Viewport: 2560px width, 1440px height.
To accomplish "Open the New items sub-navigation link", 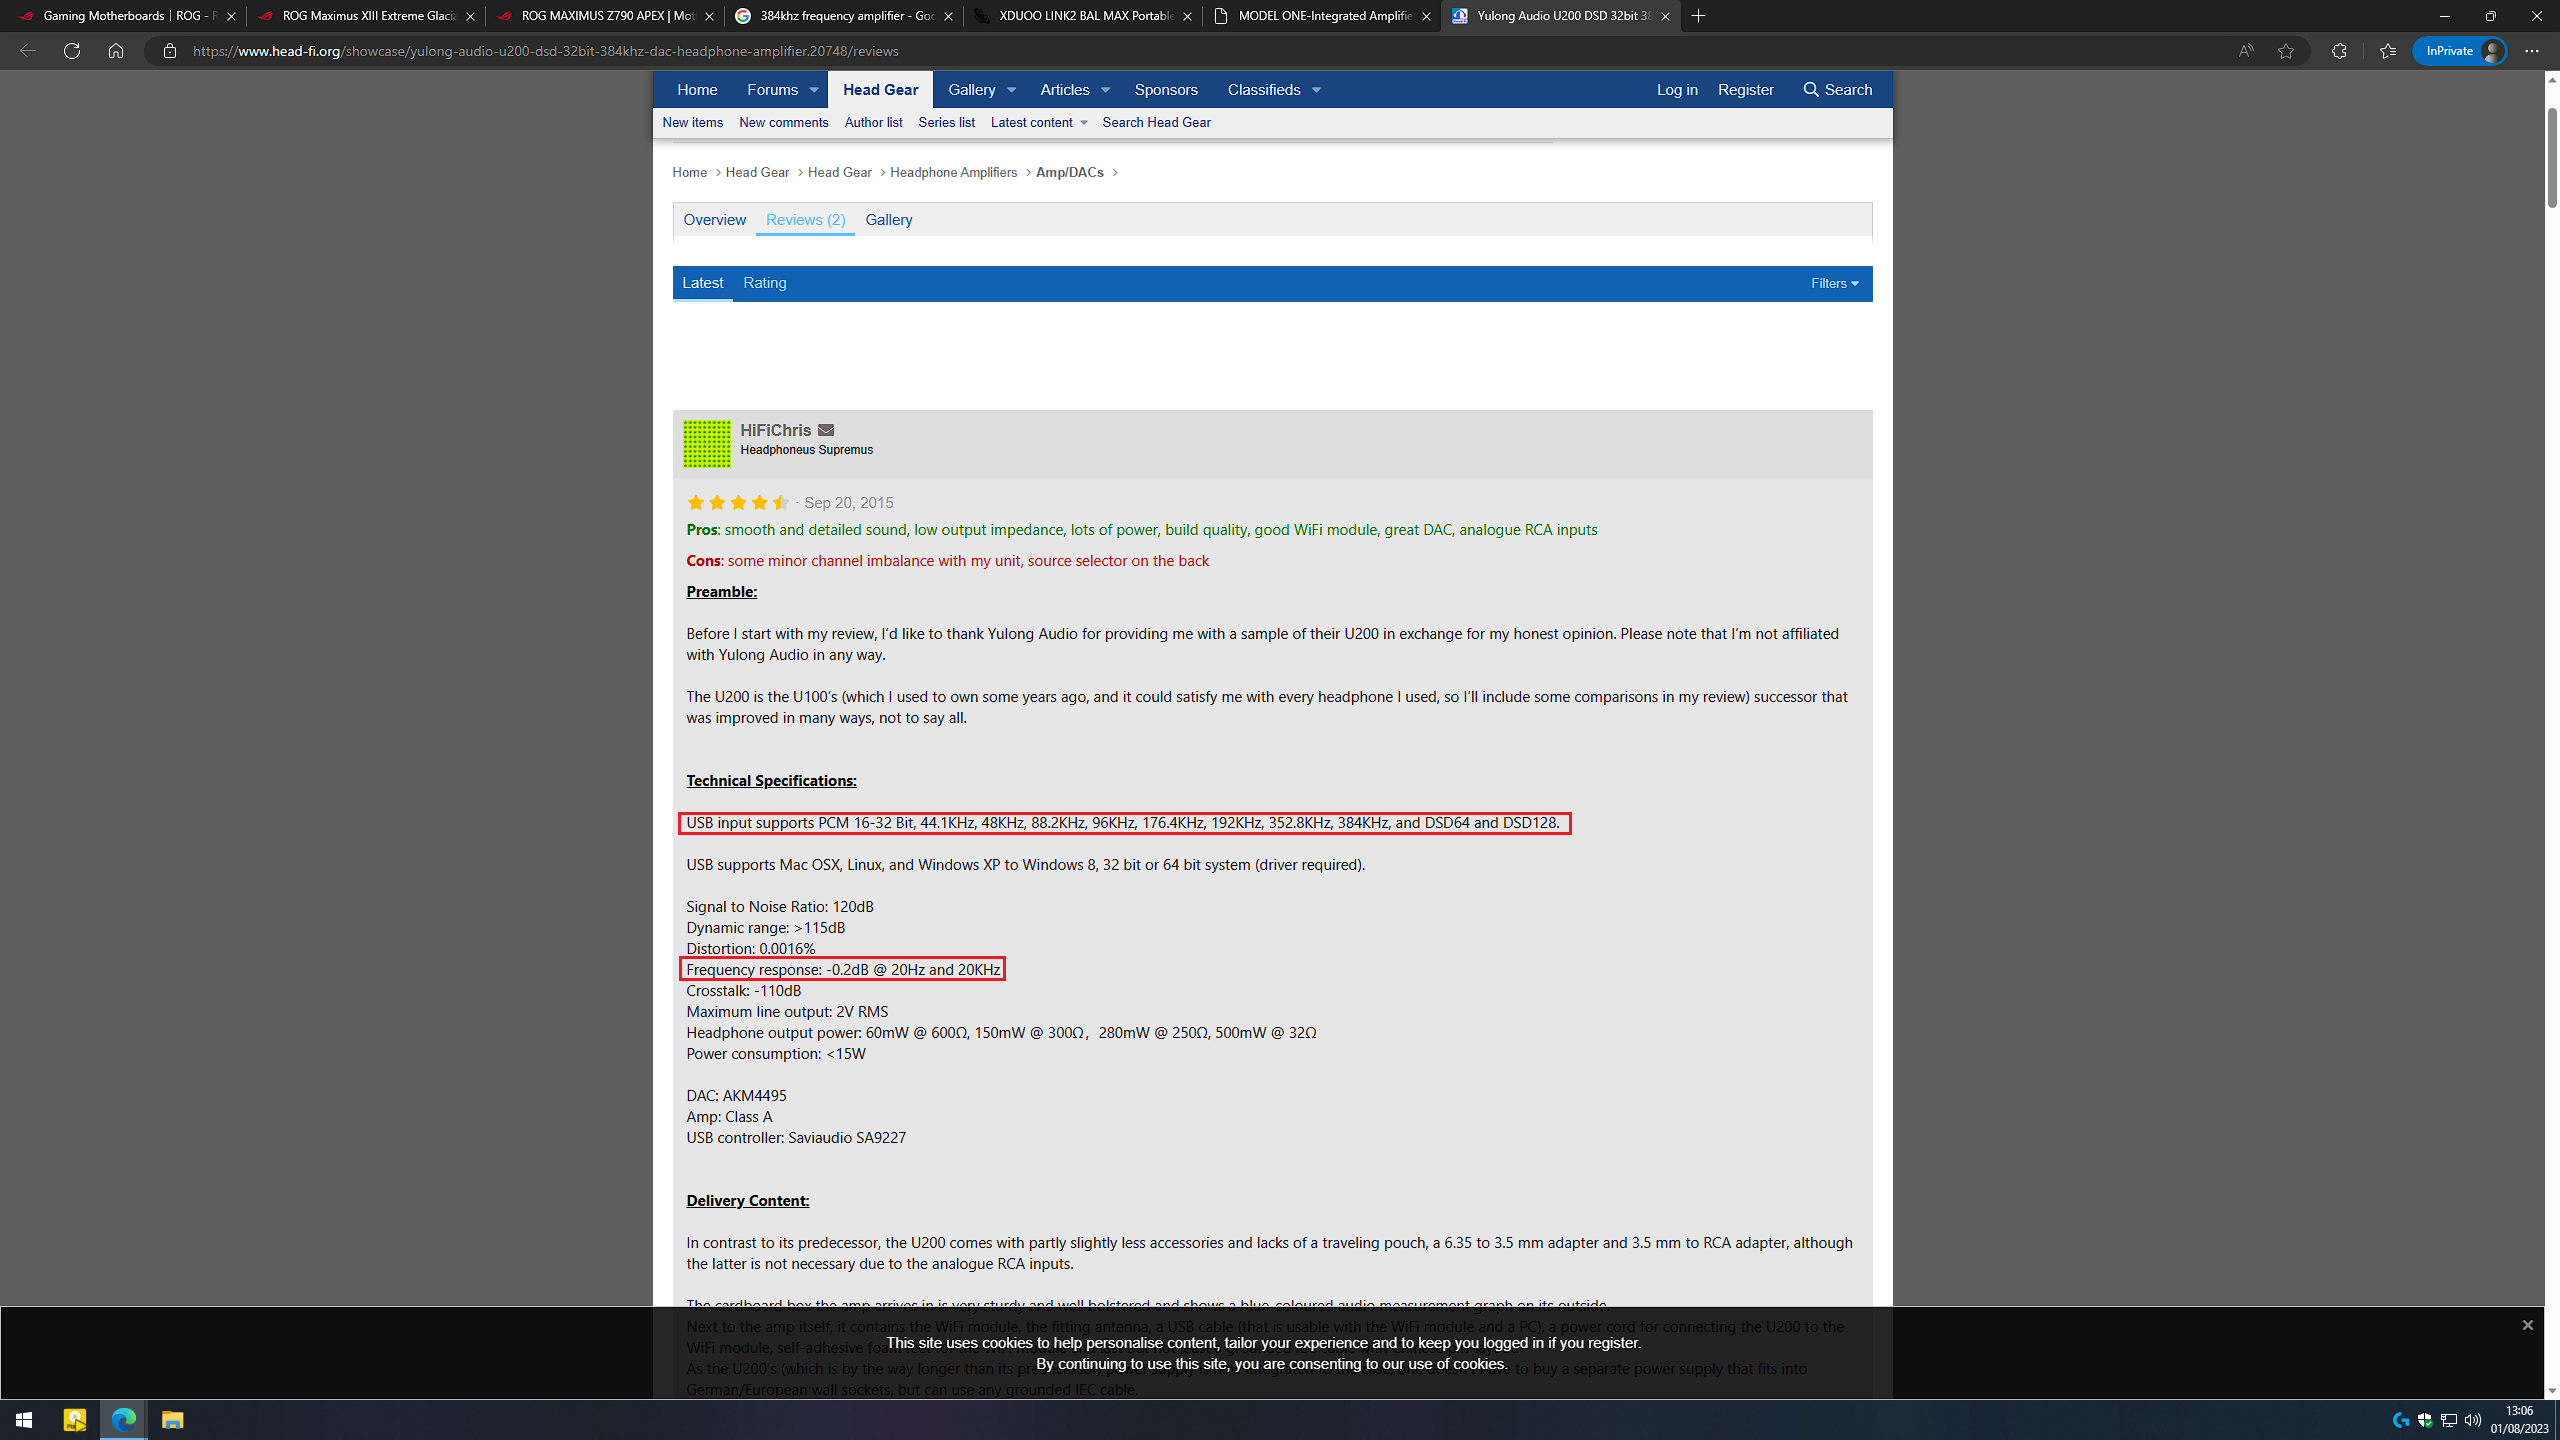I will pos(692,123).
